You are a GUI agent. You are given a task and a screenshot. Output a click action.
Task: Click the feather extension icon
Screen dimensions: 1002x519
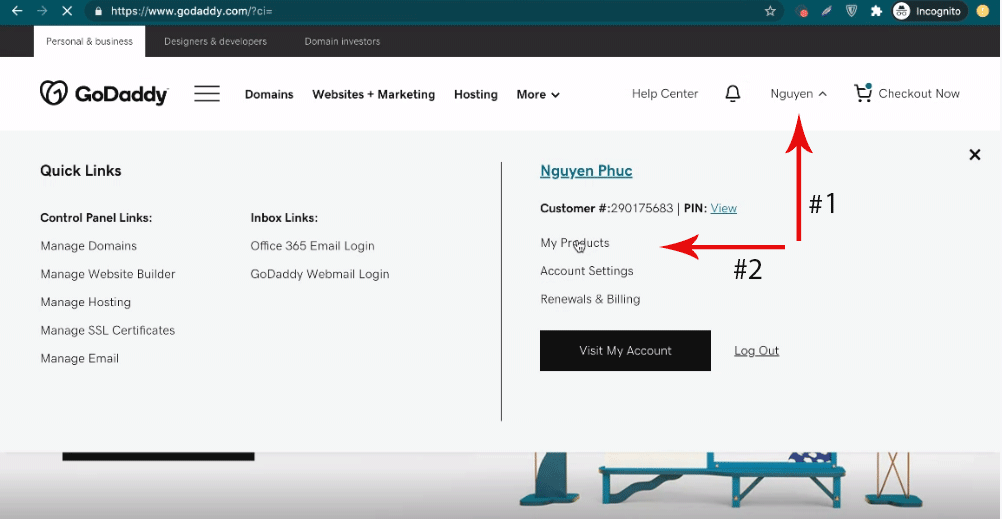(826, 11)
